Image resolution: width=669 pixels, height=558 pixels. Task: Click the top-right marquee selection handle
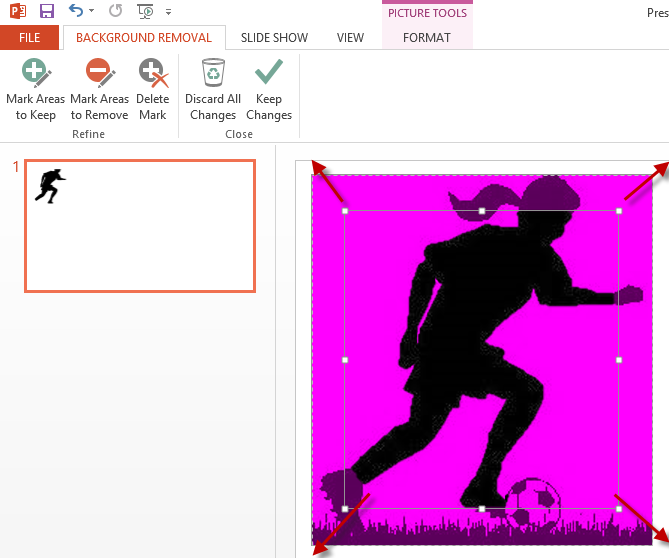(x=619, y=211)
